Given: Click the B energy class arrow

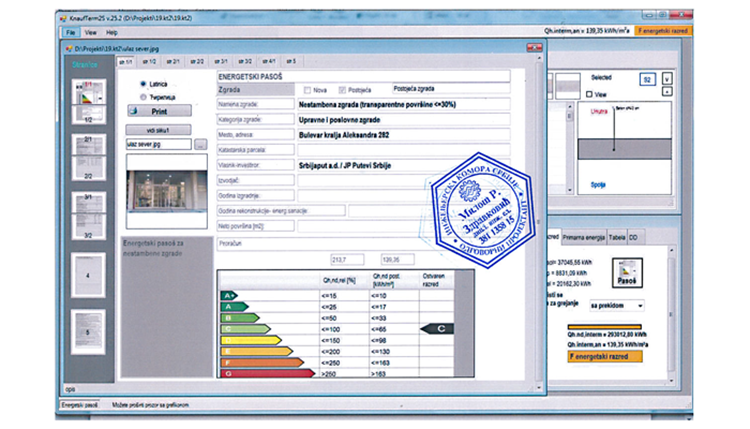Looking at the screenshot, I should pos(240,318).
